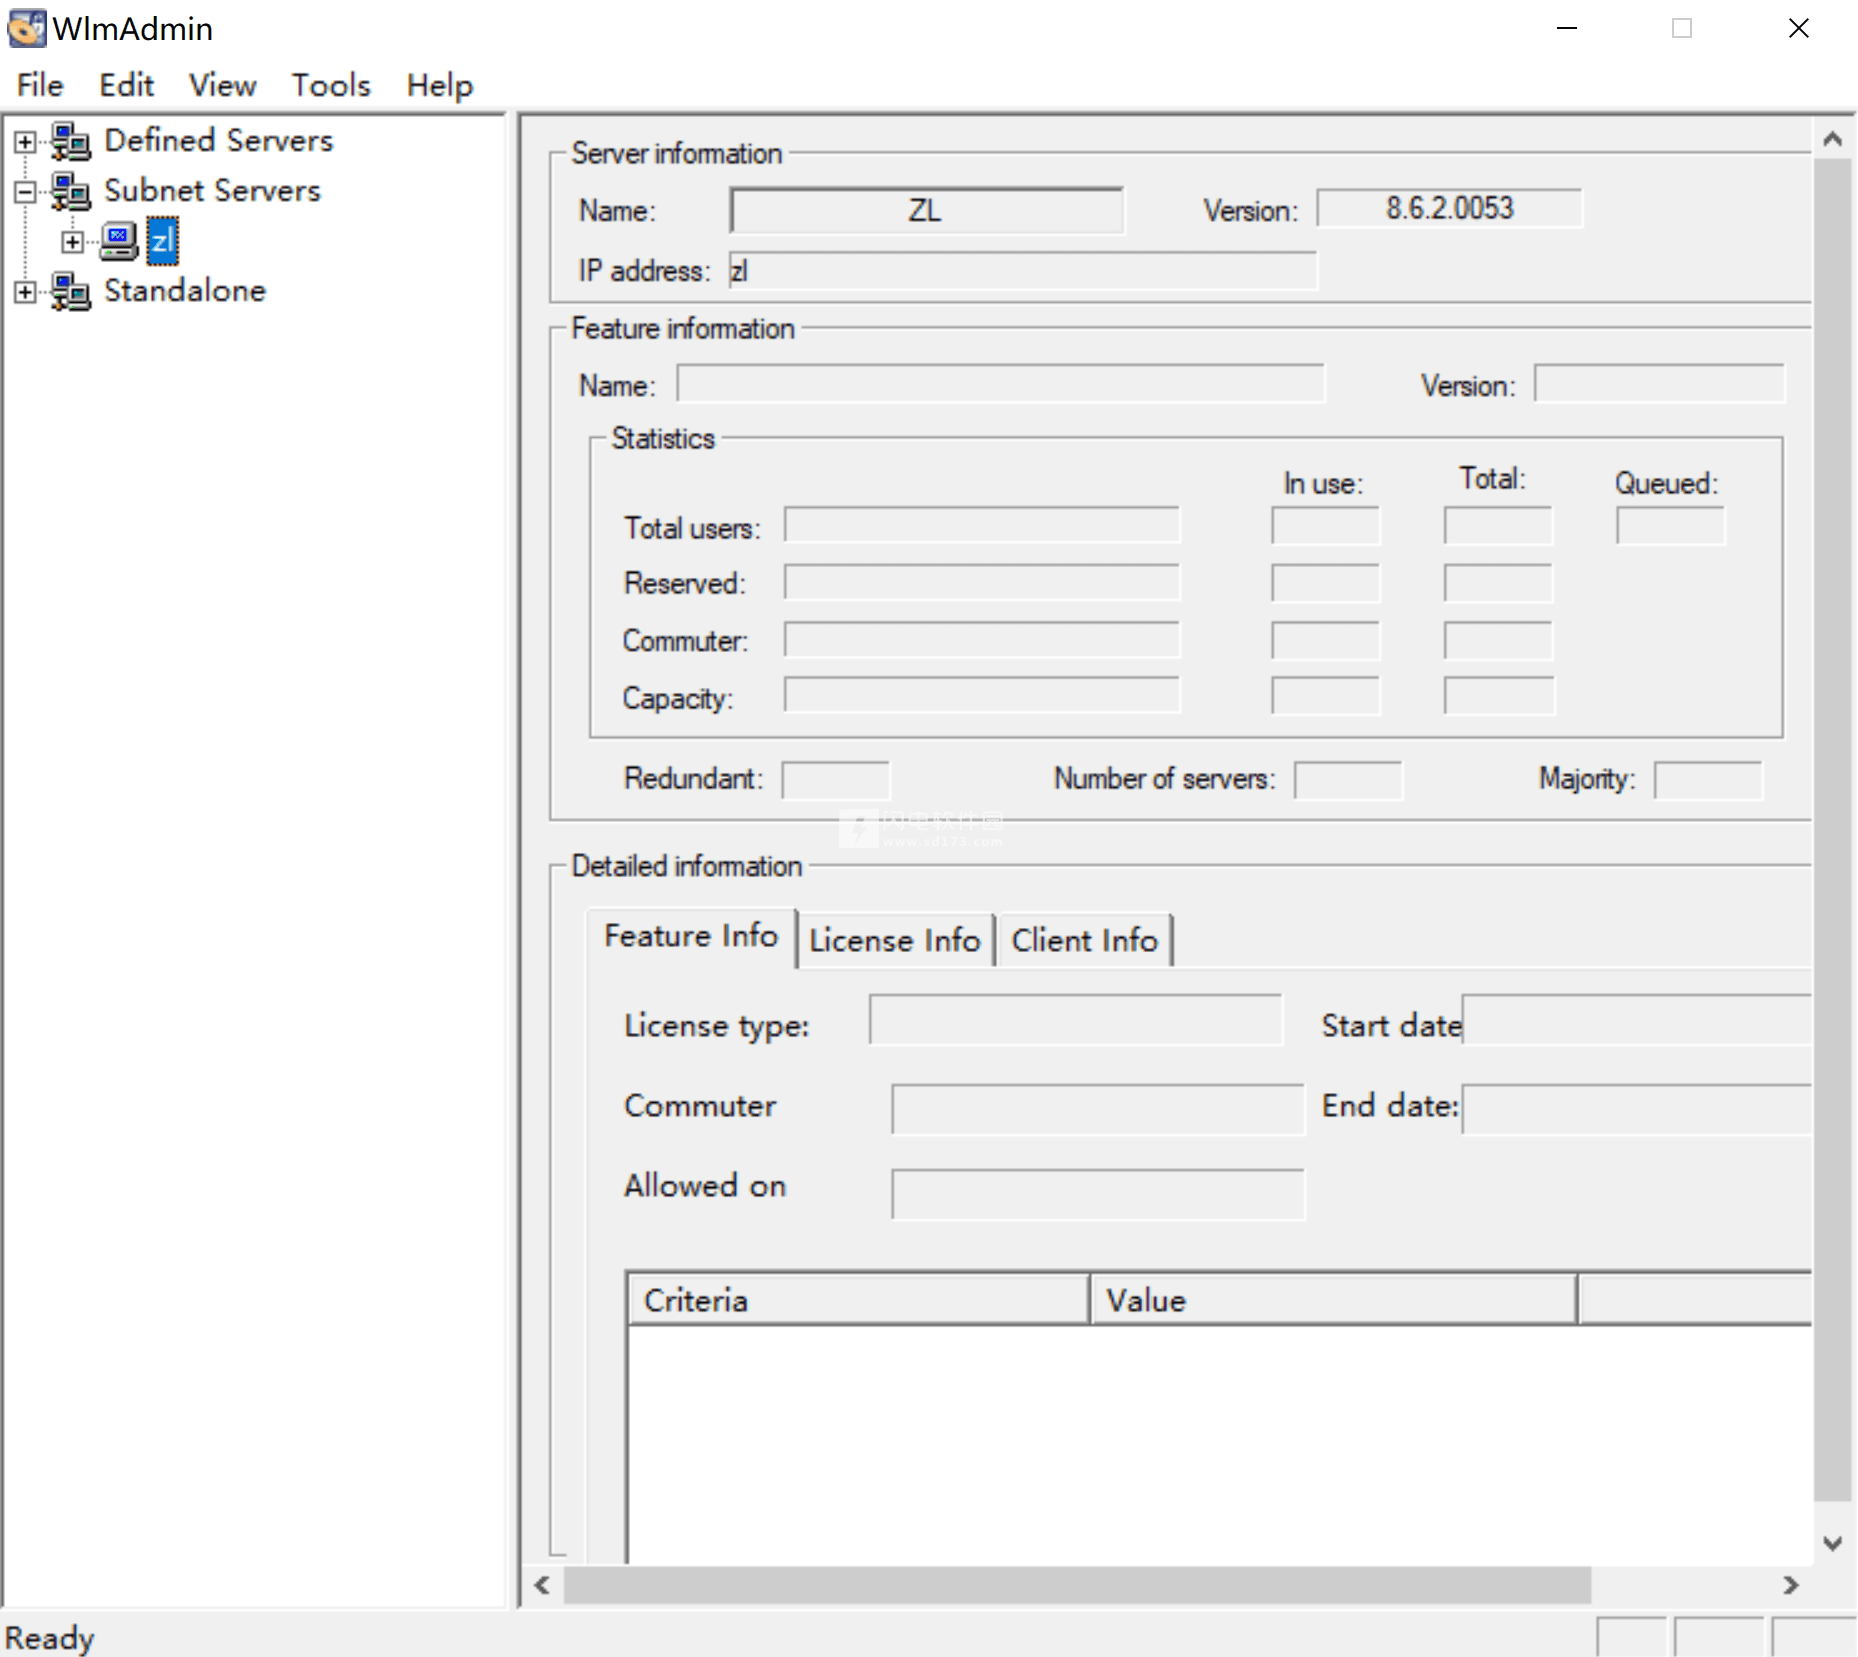Click the Feature information Name field

[x=1001, y=384]
